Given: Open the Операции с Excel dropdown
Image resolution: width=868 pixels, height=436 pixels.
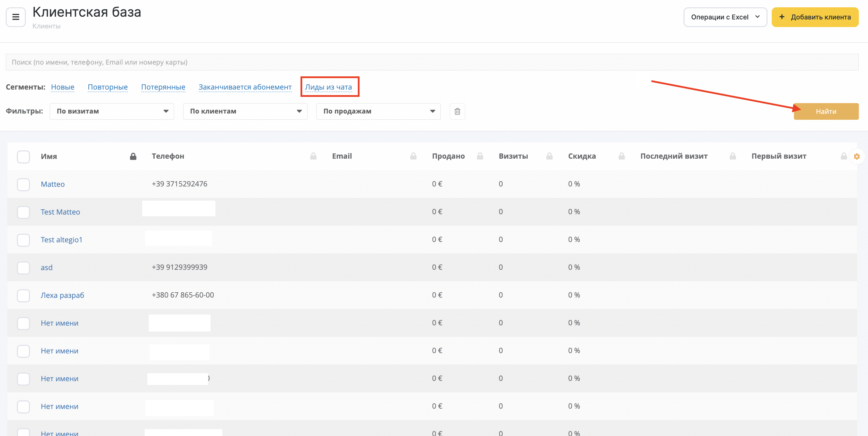Looking at the screenshot, I should (x=725, y=17).
